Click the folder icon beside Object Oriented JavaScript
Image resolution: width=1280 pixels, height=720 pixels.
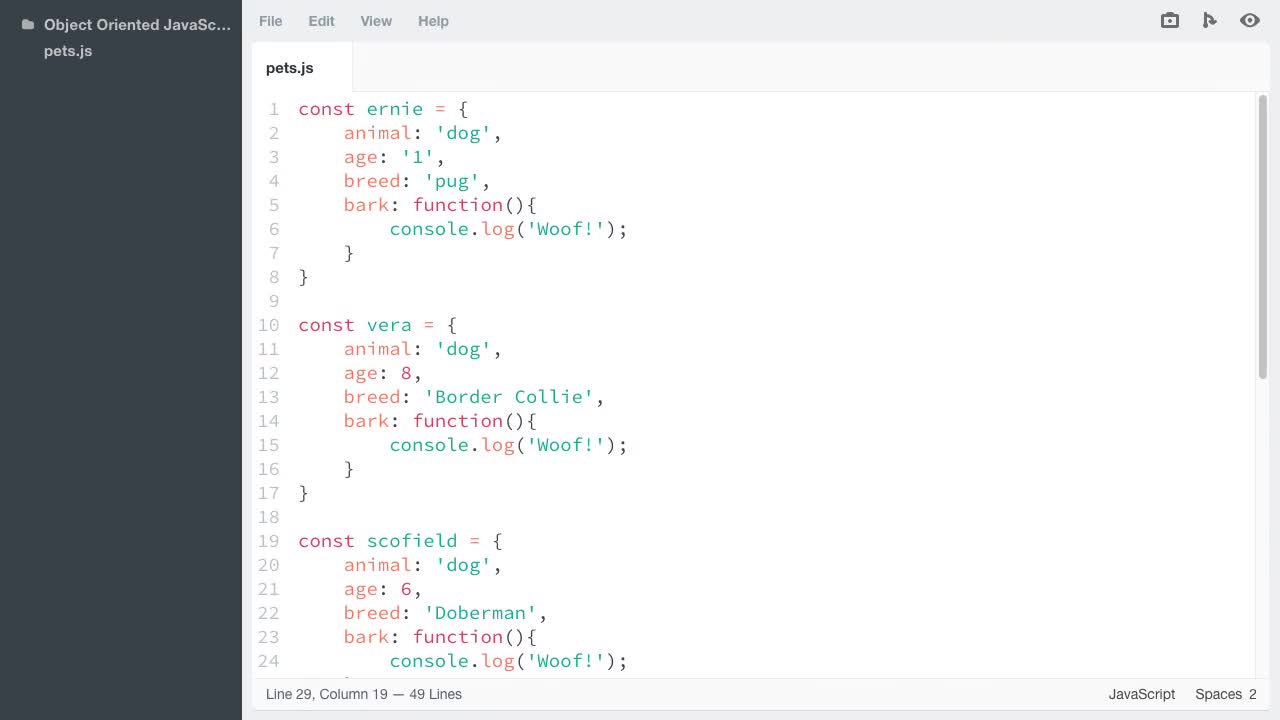click(x=26, y=24)
